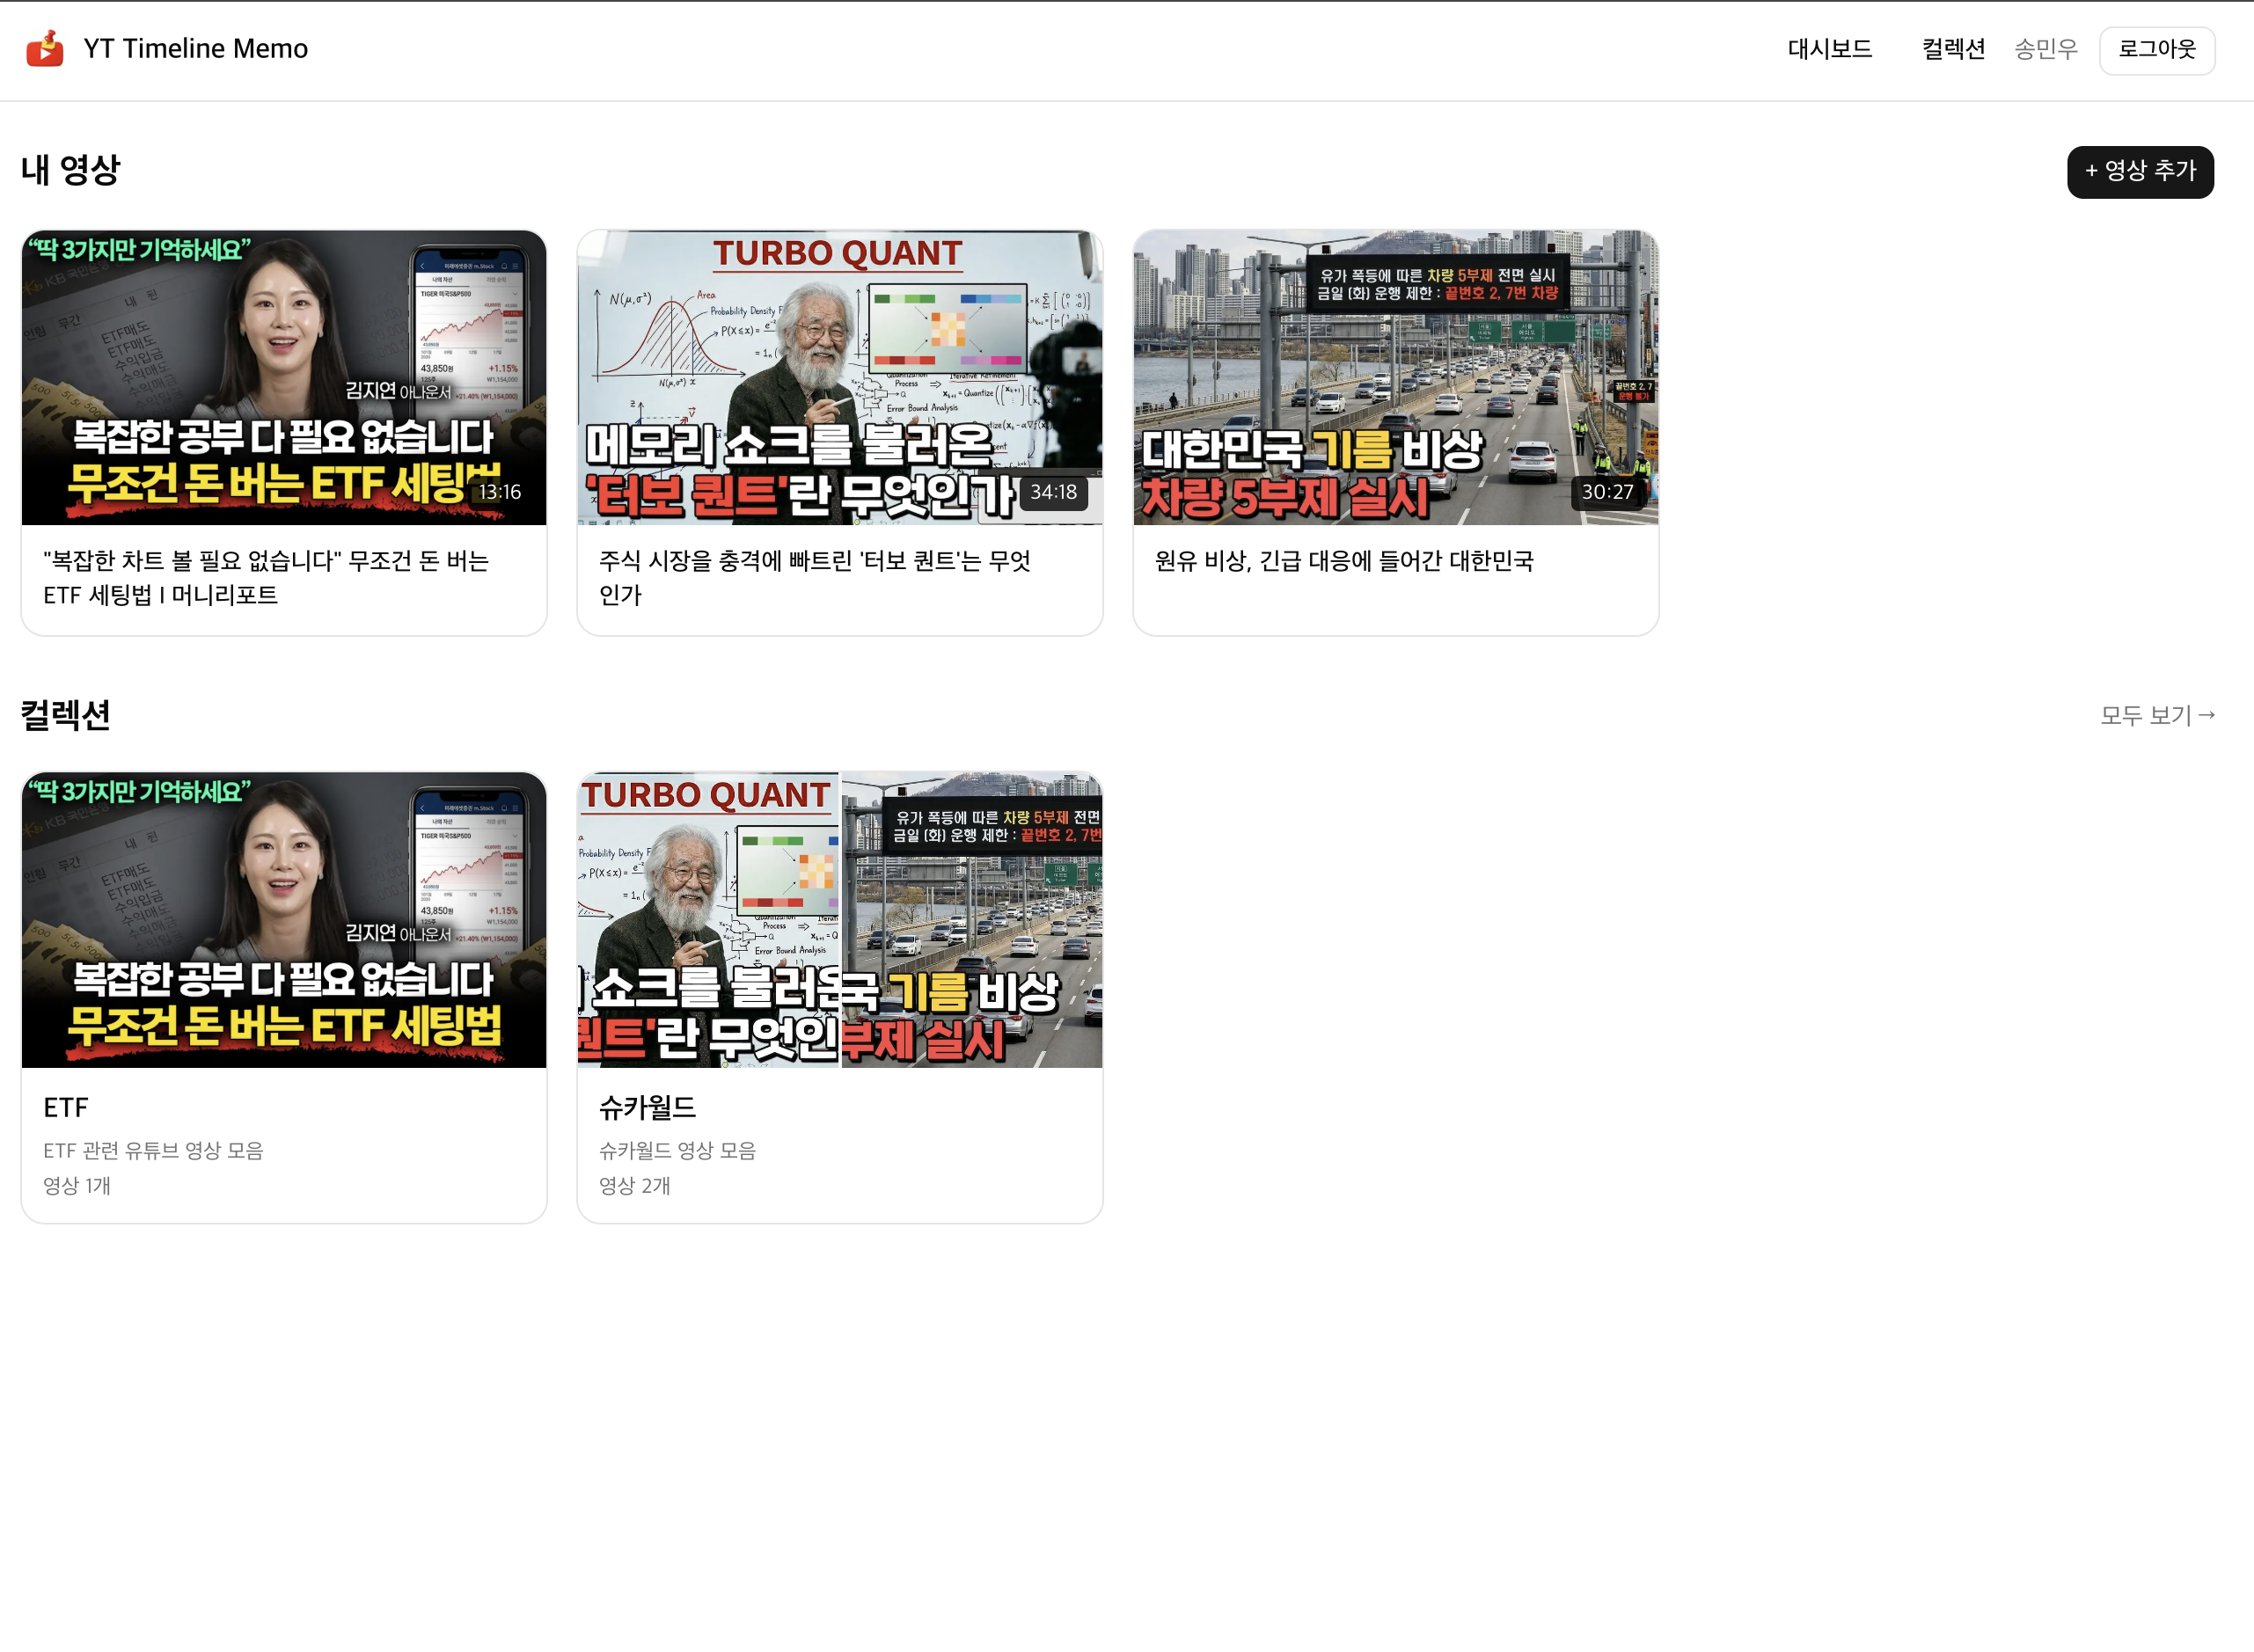Open the 컬렉션 navigation item

coord(1953,48)
